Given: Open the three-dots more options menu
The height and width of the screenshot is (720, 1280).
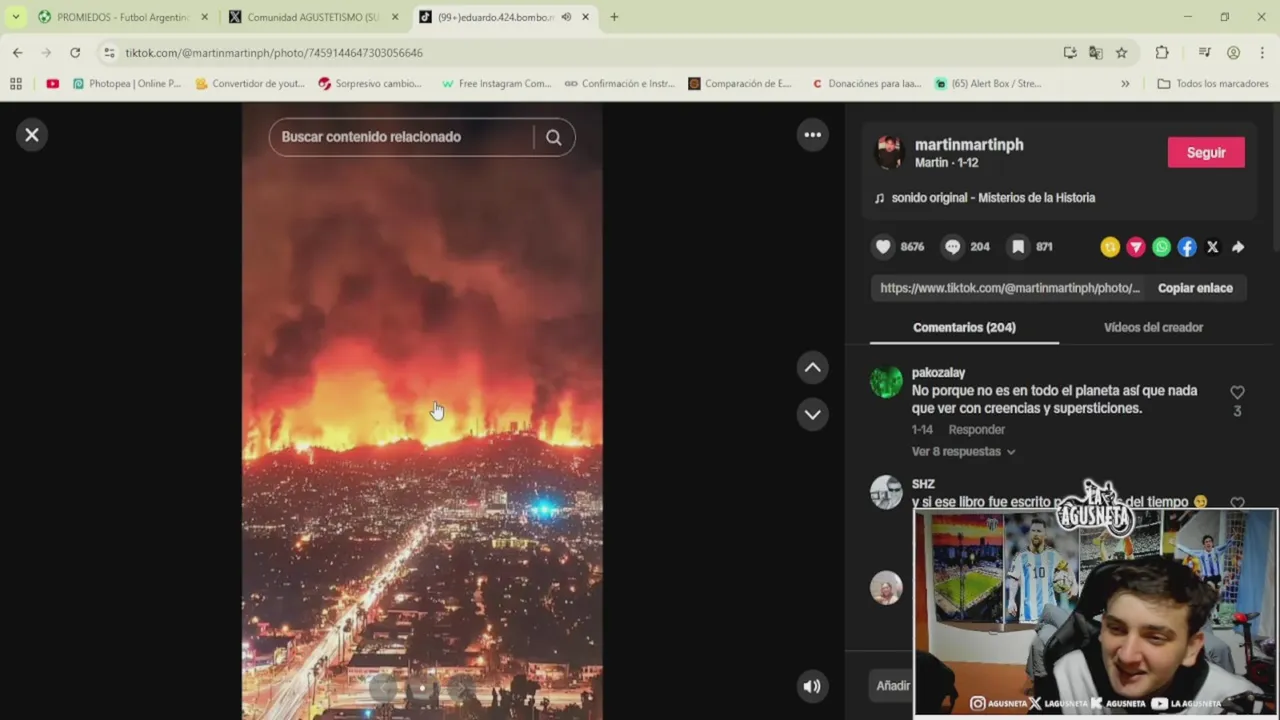Looking at the screenshot, I should coord(813,135).
